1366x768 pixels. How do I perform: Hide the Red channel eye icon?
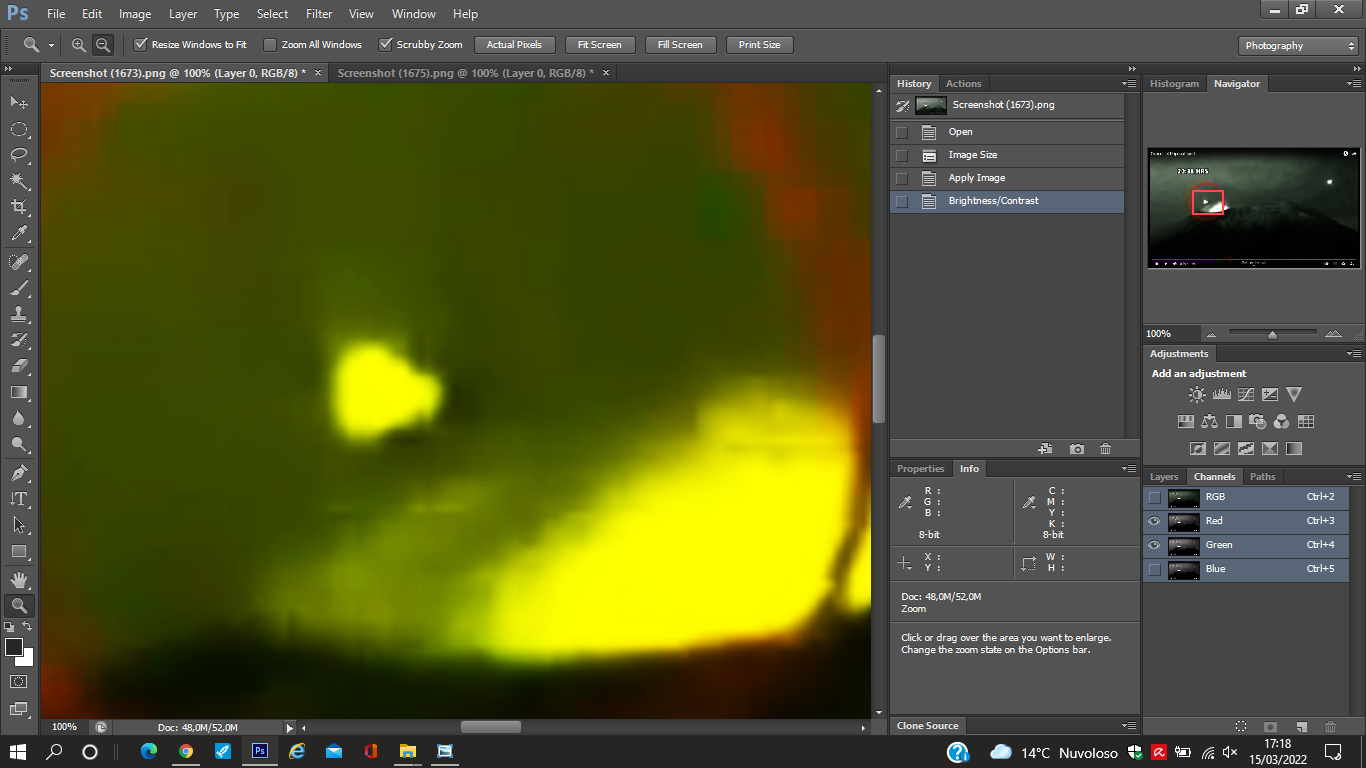coord(1155,521)
